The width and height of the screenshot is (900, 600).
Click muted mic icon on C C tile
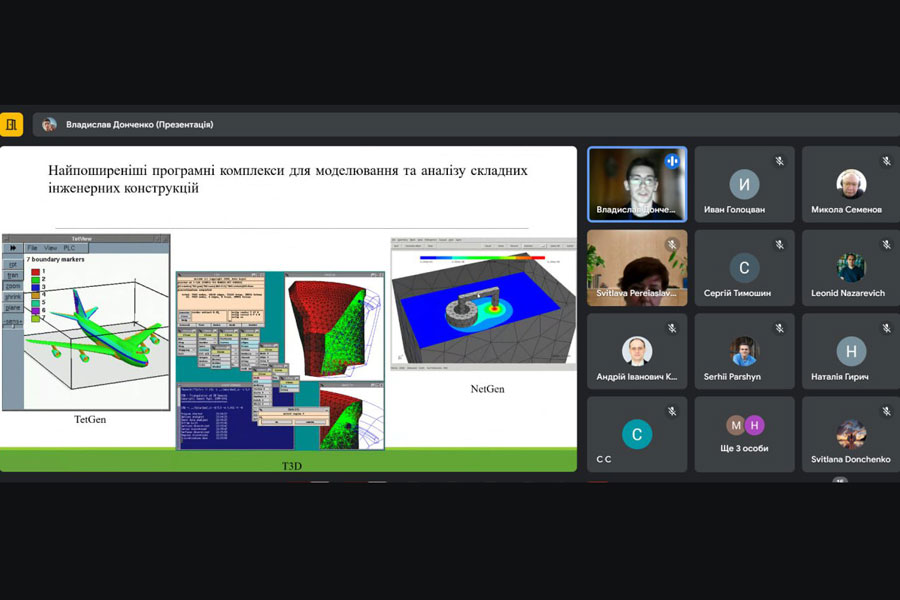coord(672,412)
